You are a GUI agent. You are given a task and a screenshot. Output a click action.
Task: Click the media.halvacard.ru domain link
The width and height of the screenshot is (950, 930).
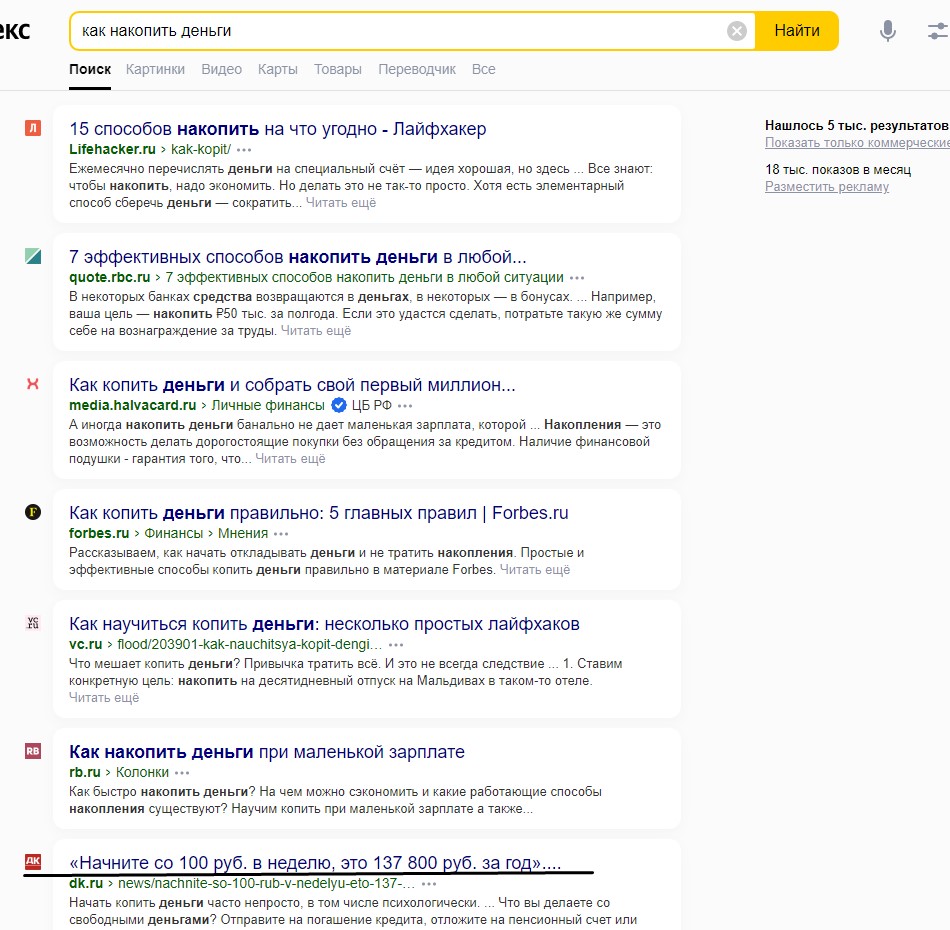tap(133, 405)
